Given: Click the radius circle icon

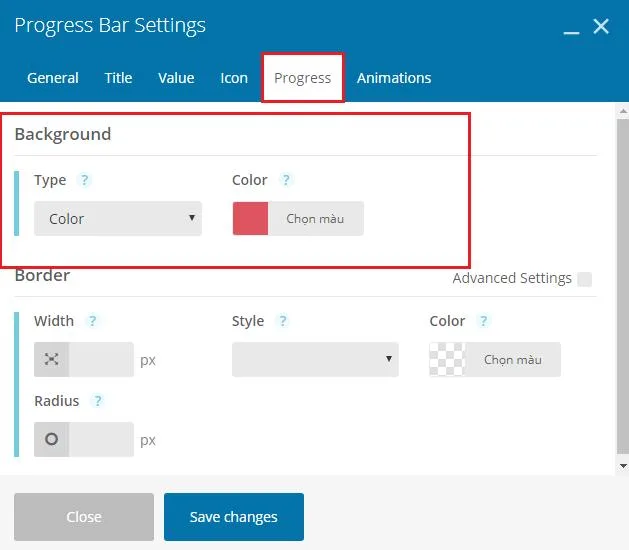Looking at the screenshot, I should pyautogui.click(x=51, y=439).
